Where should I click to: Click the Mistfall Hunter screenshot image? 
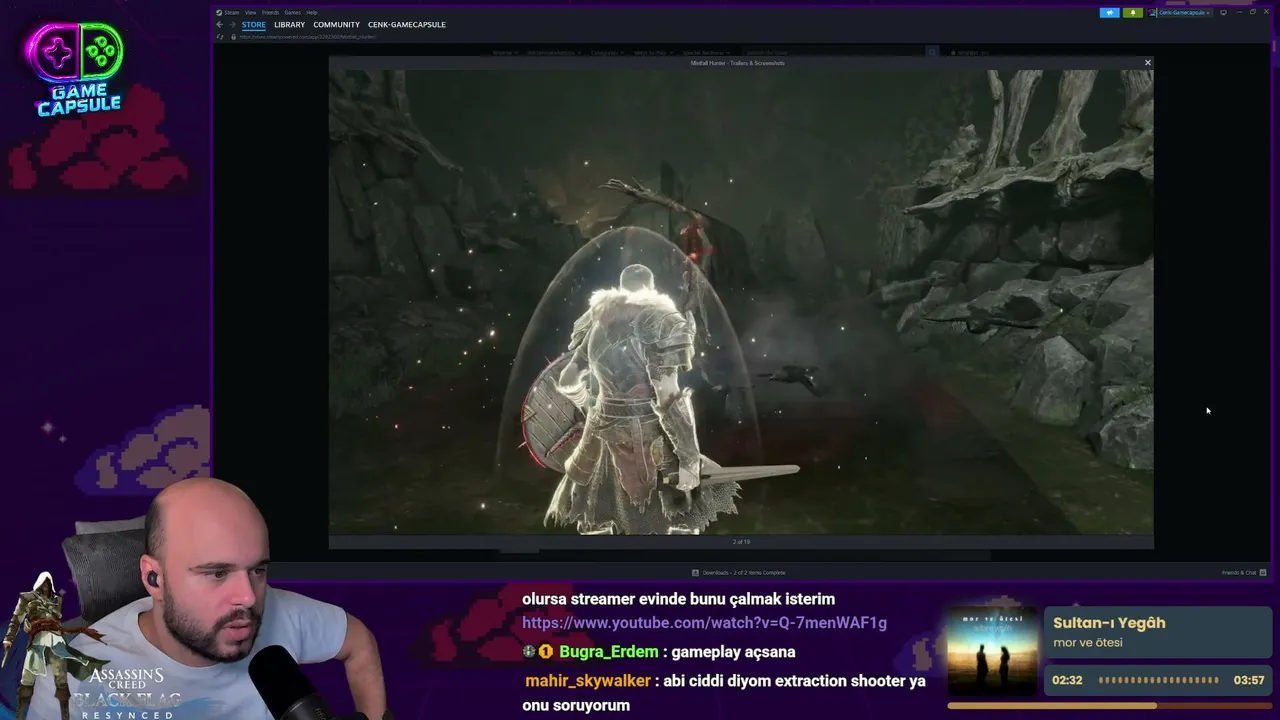click(741, 302)
